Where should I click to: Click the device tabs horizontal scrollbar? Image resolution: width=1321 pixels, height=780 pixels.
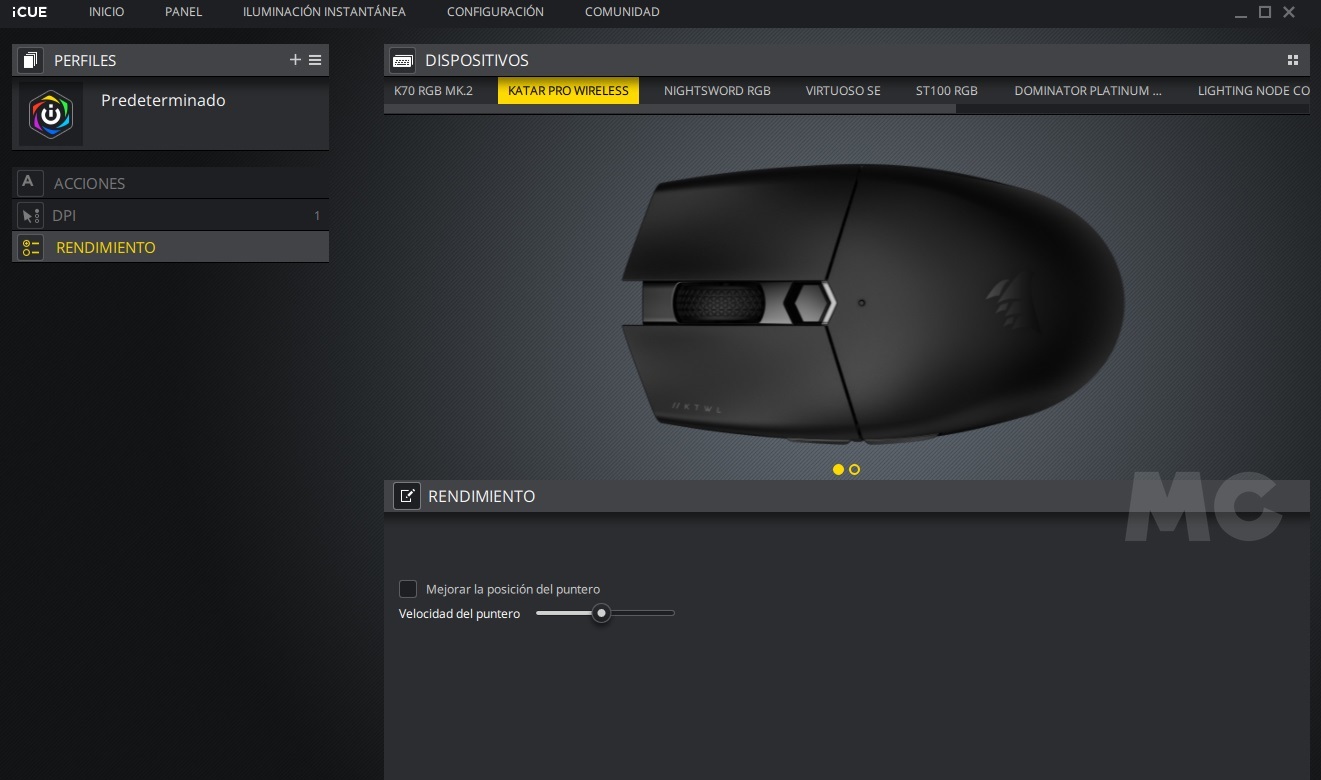(670, 109)
